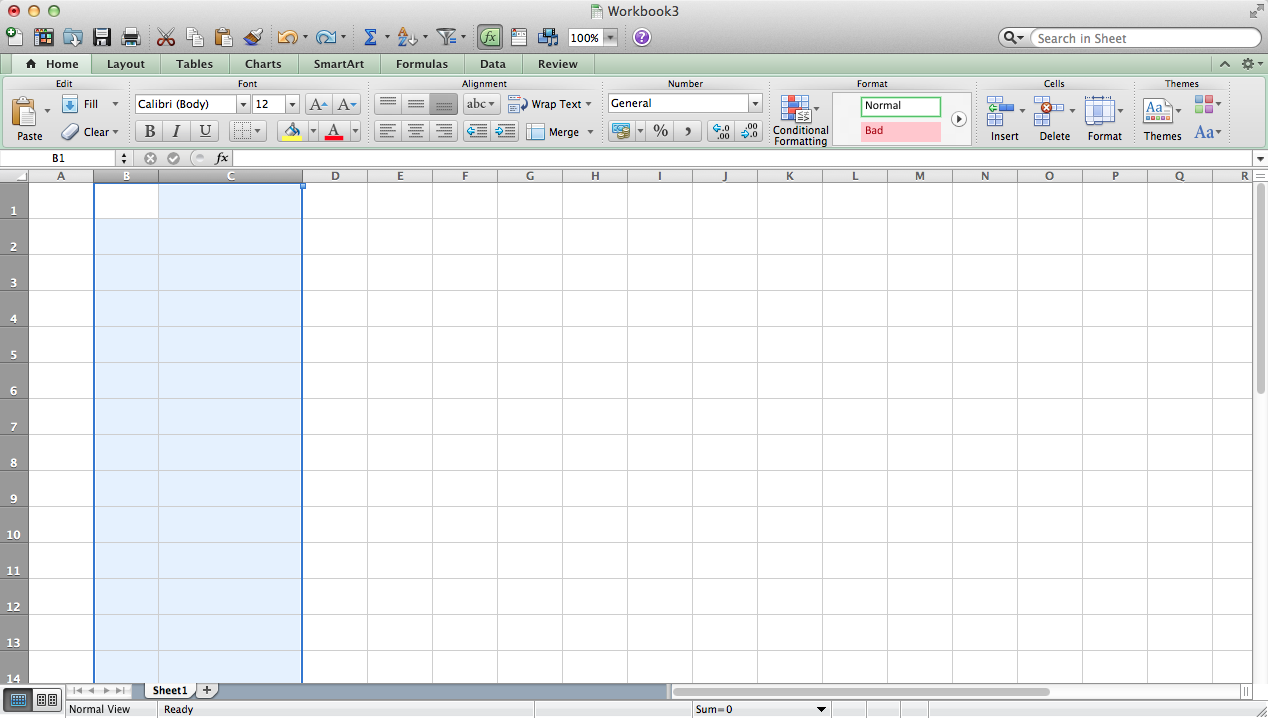Viewport: 1268px width, 718px height.
Task: Open the font size dropdown
Action: [x=292, y=104]
